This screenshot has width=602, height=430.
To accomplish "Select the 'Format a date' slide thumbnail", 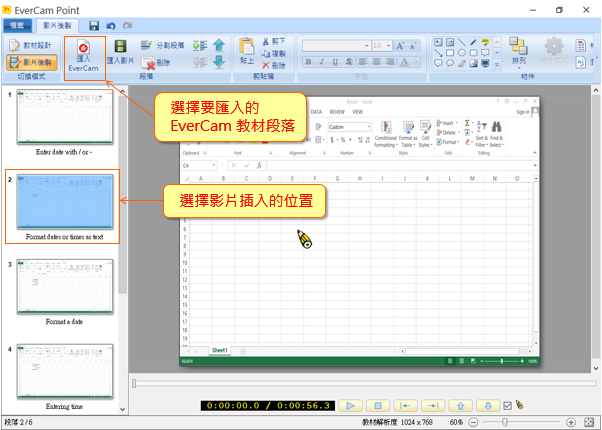I will [64, 287].
